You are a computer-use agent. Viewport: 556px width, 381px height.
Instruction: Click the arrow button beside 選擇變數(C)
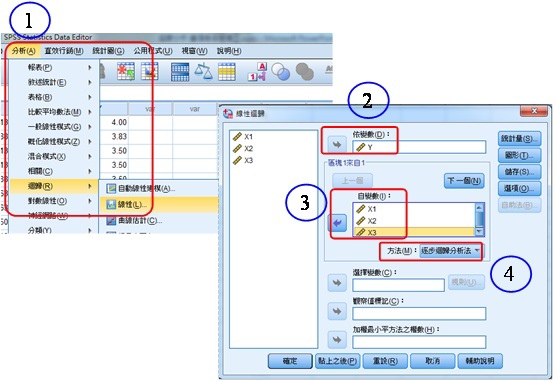point(337,283)
